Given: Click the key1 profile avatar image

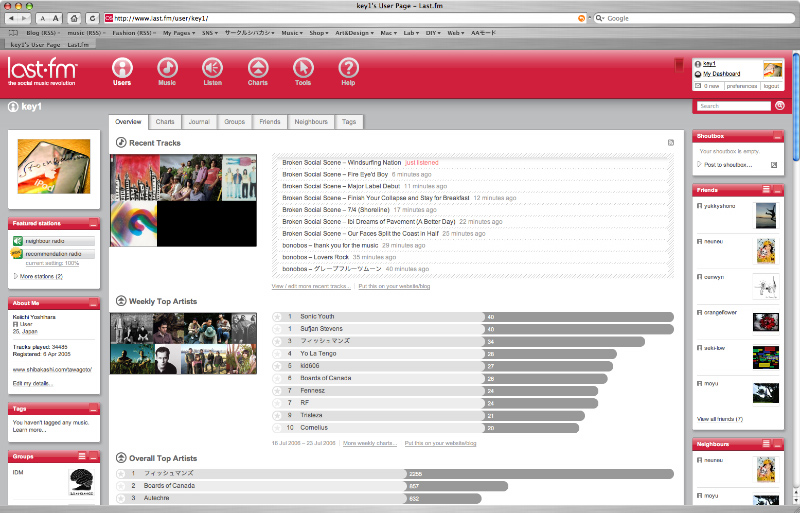Looking at the screenshot, I should pos(54,166).
